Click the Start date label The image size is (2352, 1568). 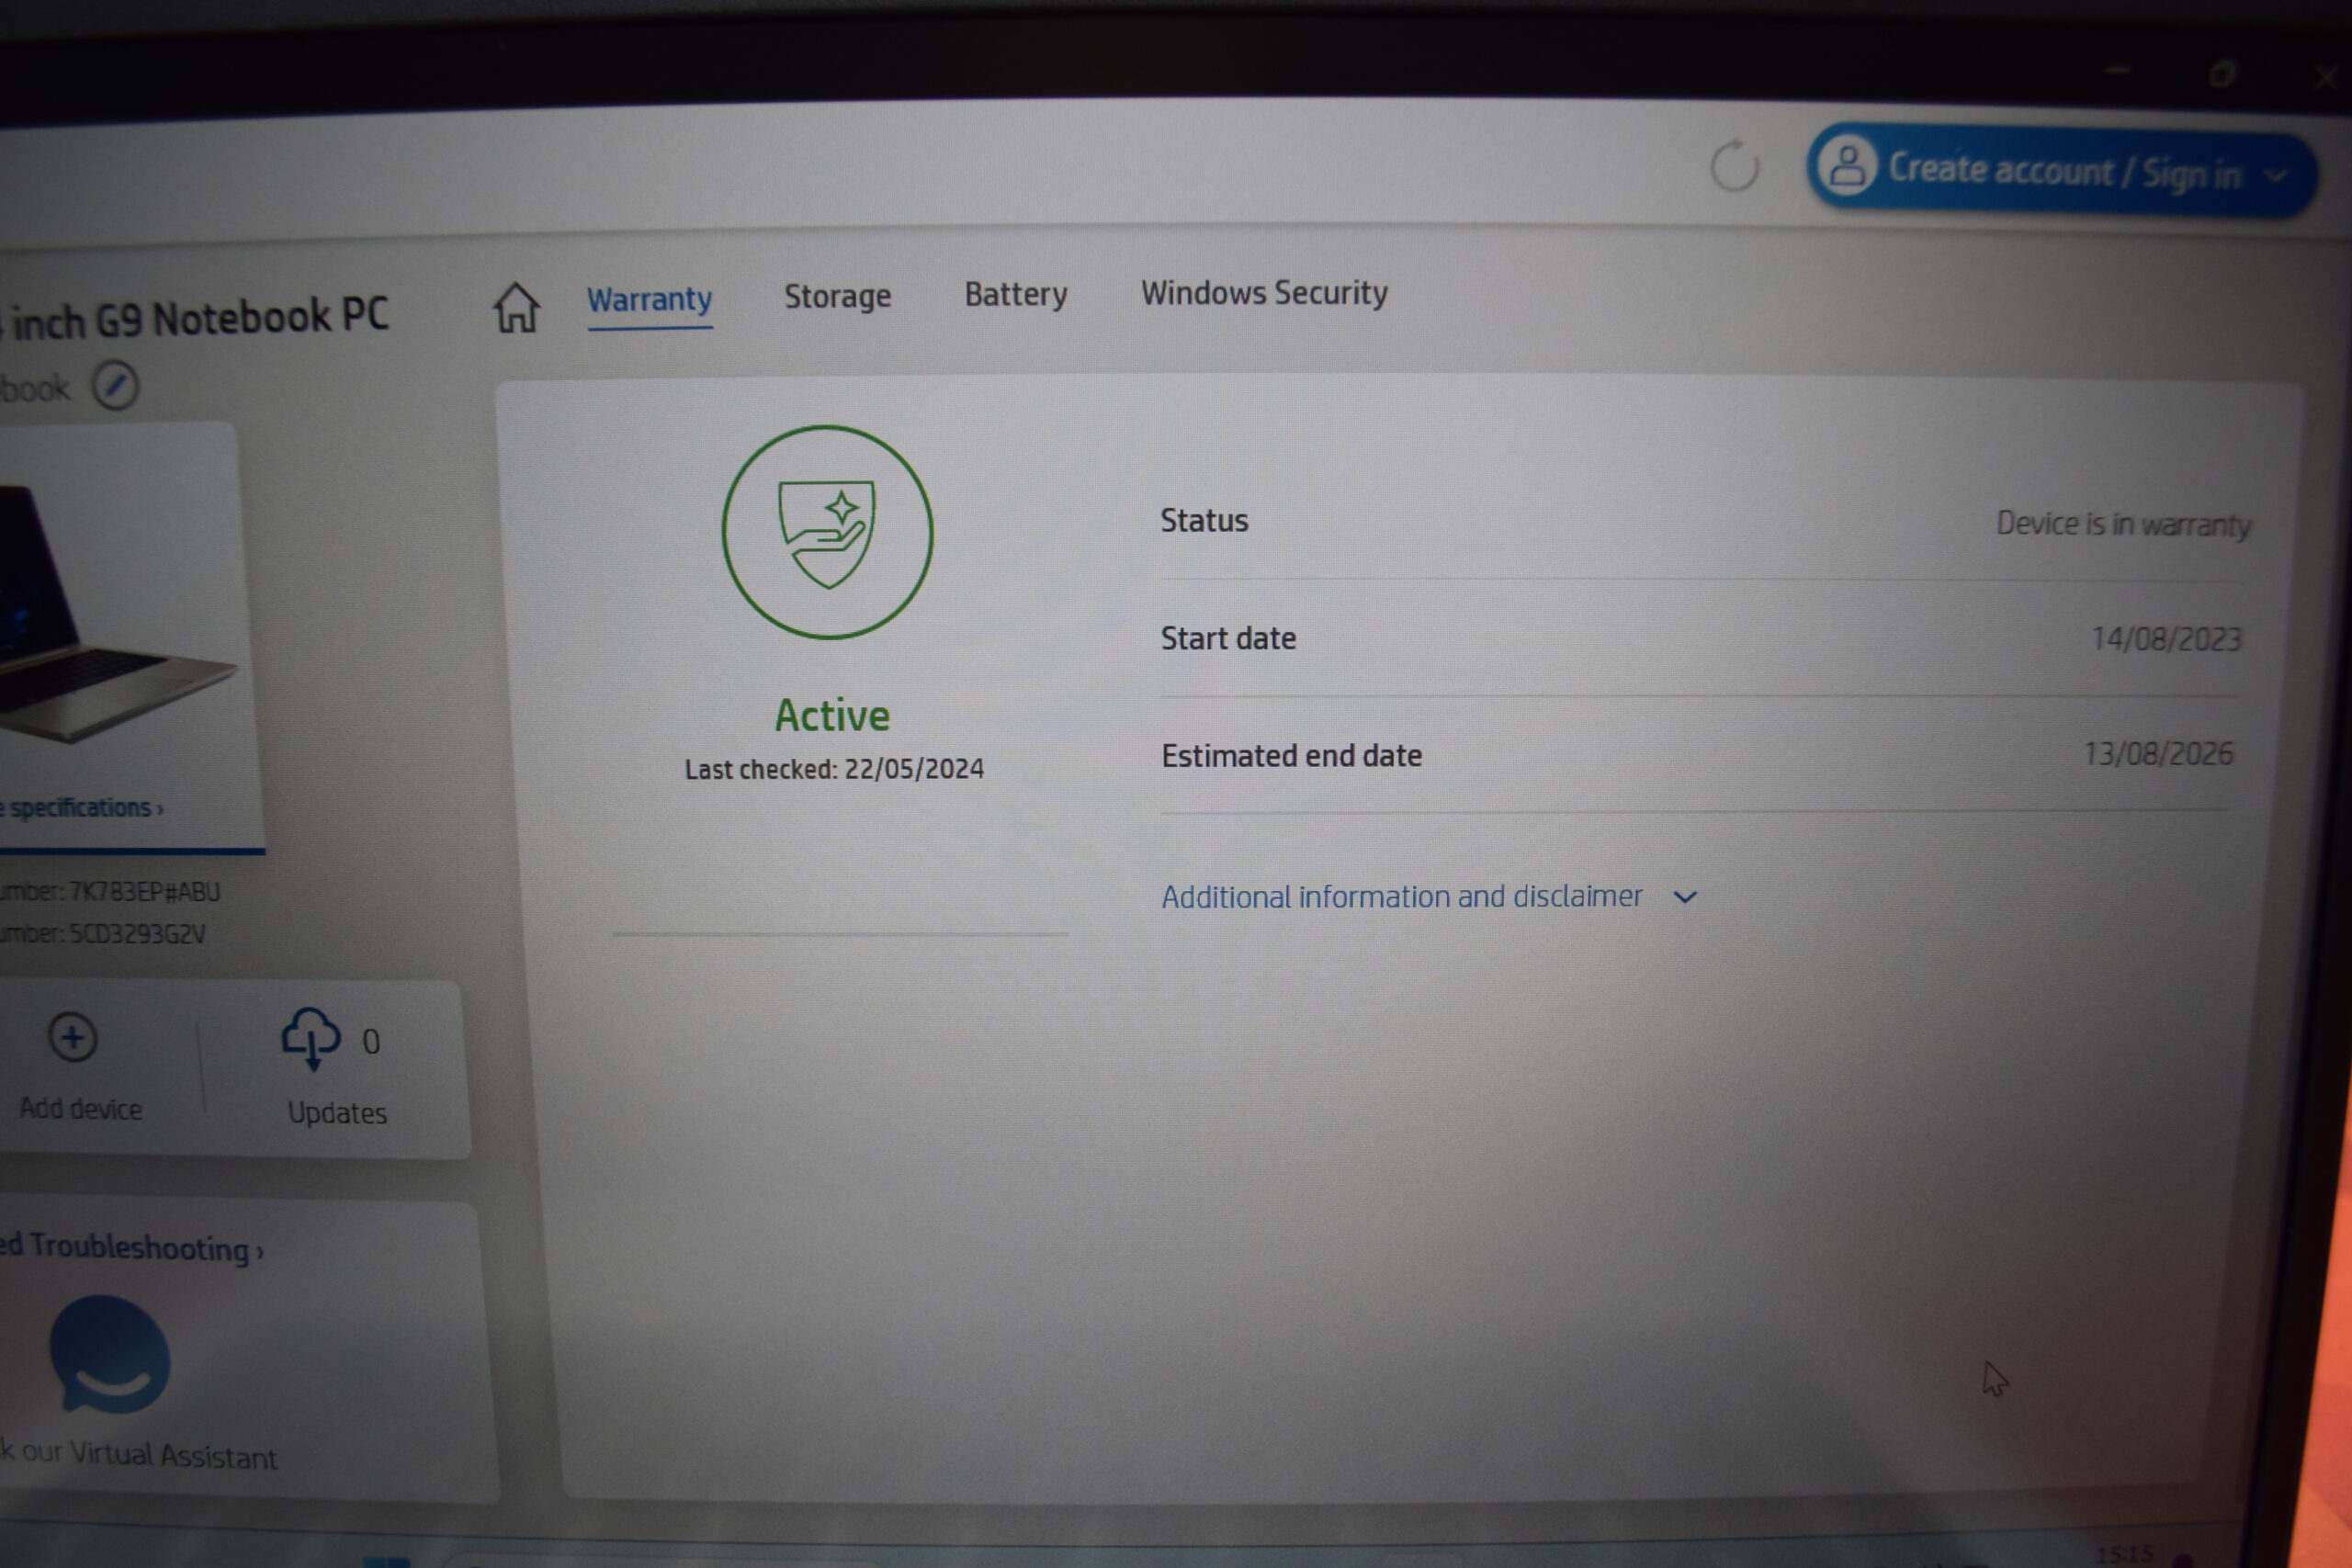pos(1228,638)
